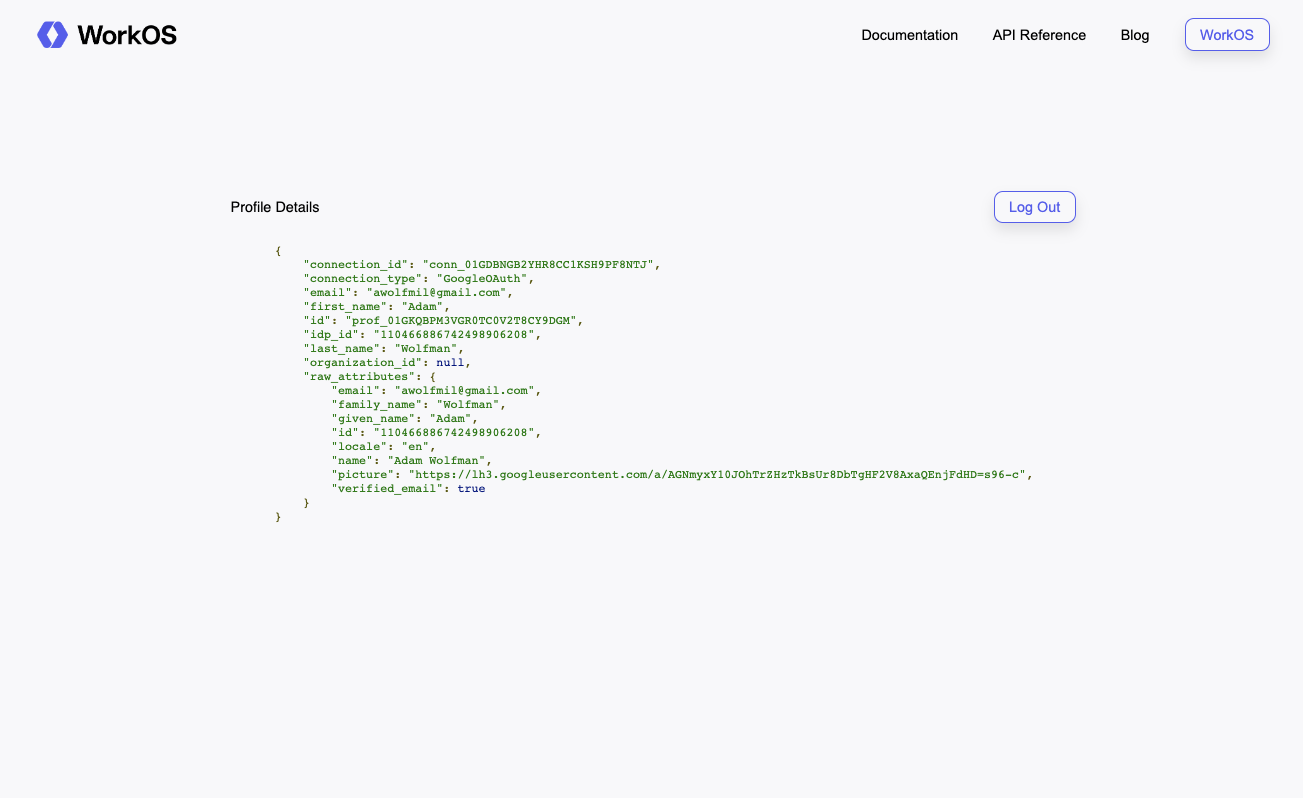Viewport: 1303px width, 798px height.
Task: Click the given_name value Adam
Action: pos(450,418)
